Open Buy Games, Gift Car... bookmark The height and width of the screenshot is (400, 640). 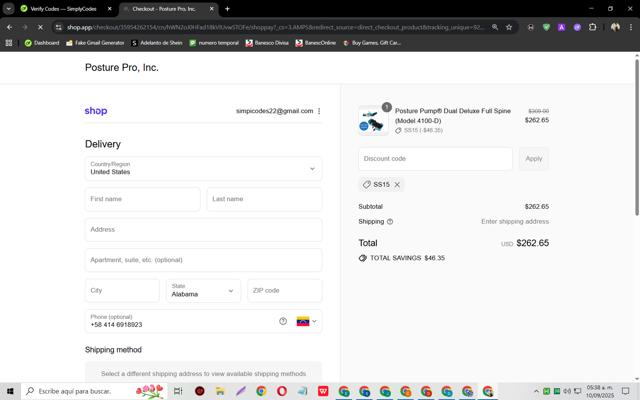(x=372, y=43)
